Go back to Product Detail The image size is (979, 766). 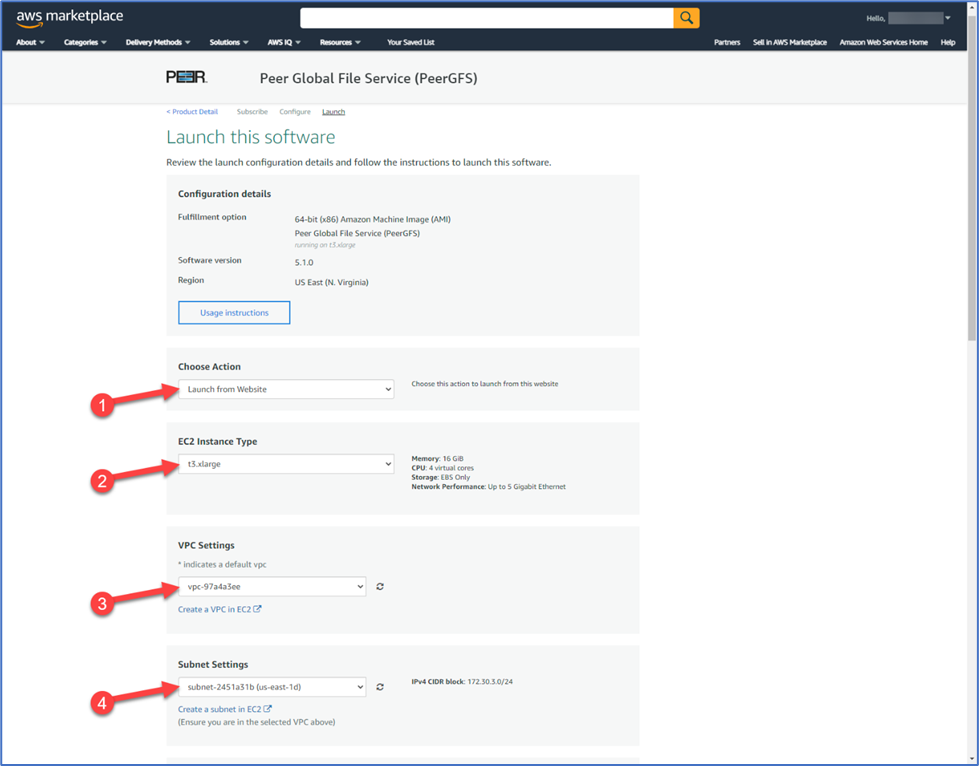192,112
